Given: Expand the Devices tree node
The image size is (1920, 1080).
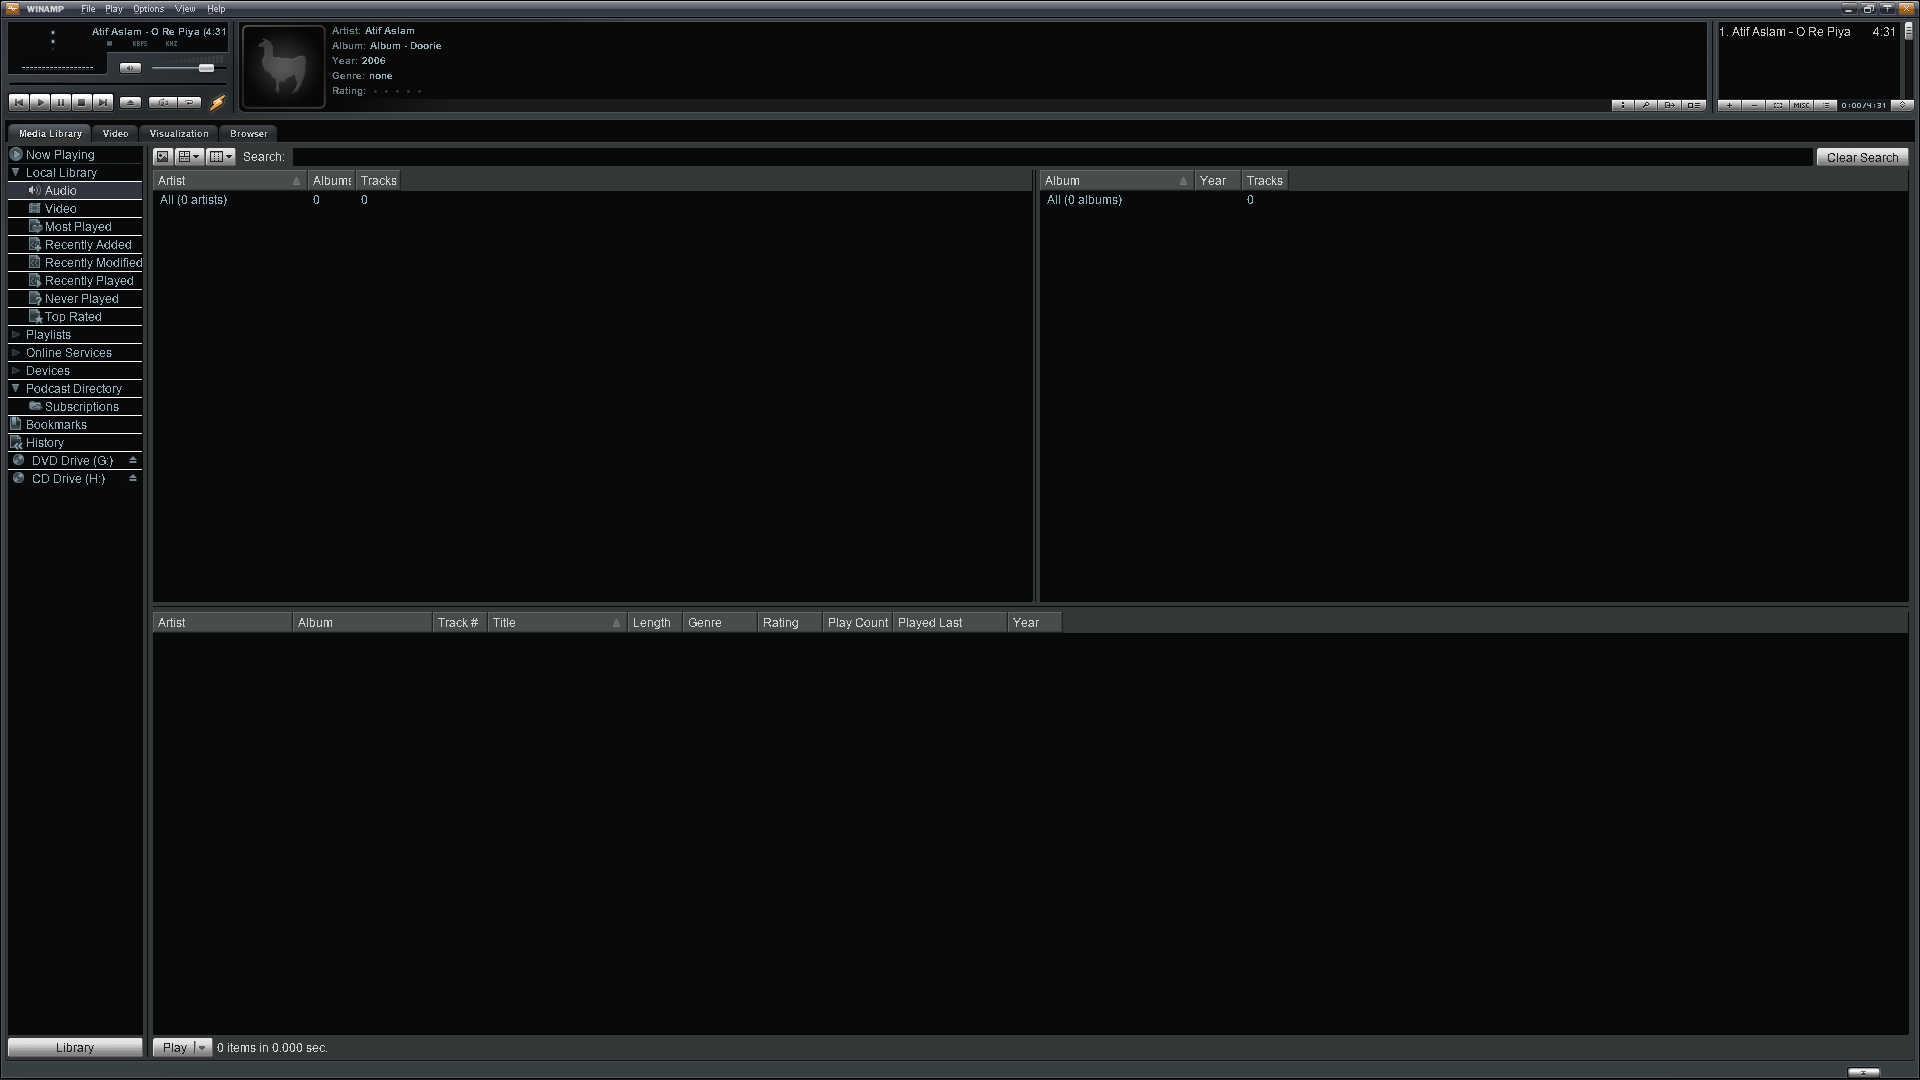Looking at the screenshot, I should 16,371.
